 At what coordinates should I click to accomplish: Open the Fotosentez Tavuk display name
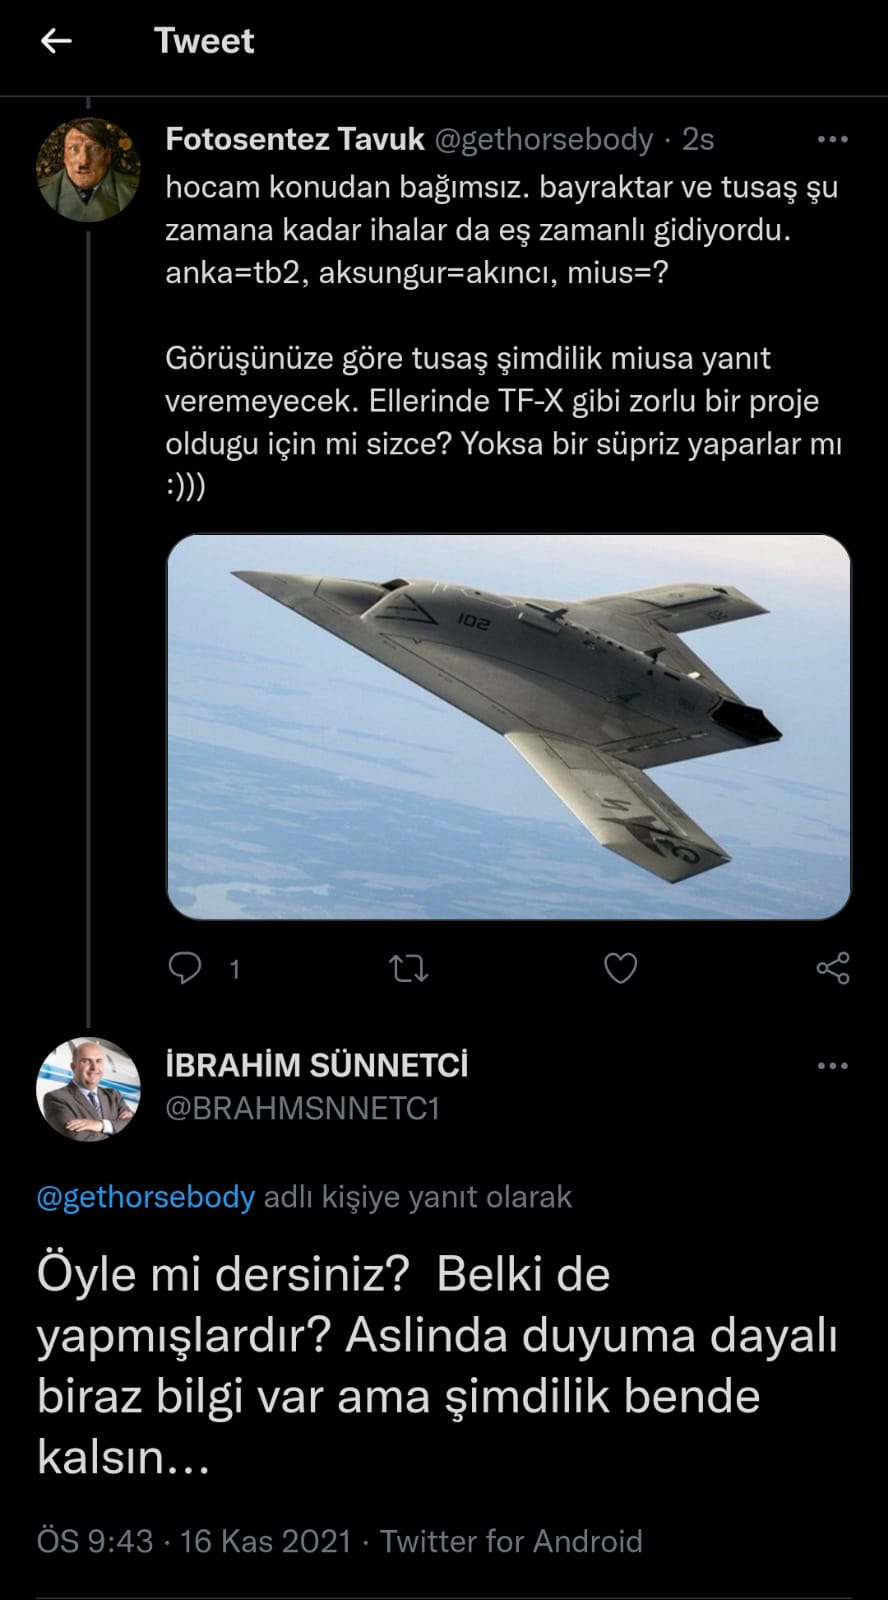coord(295,139)
